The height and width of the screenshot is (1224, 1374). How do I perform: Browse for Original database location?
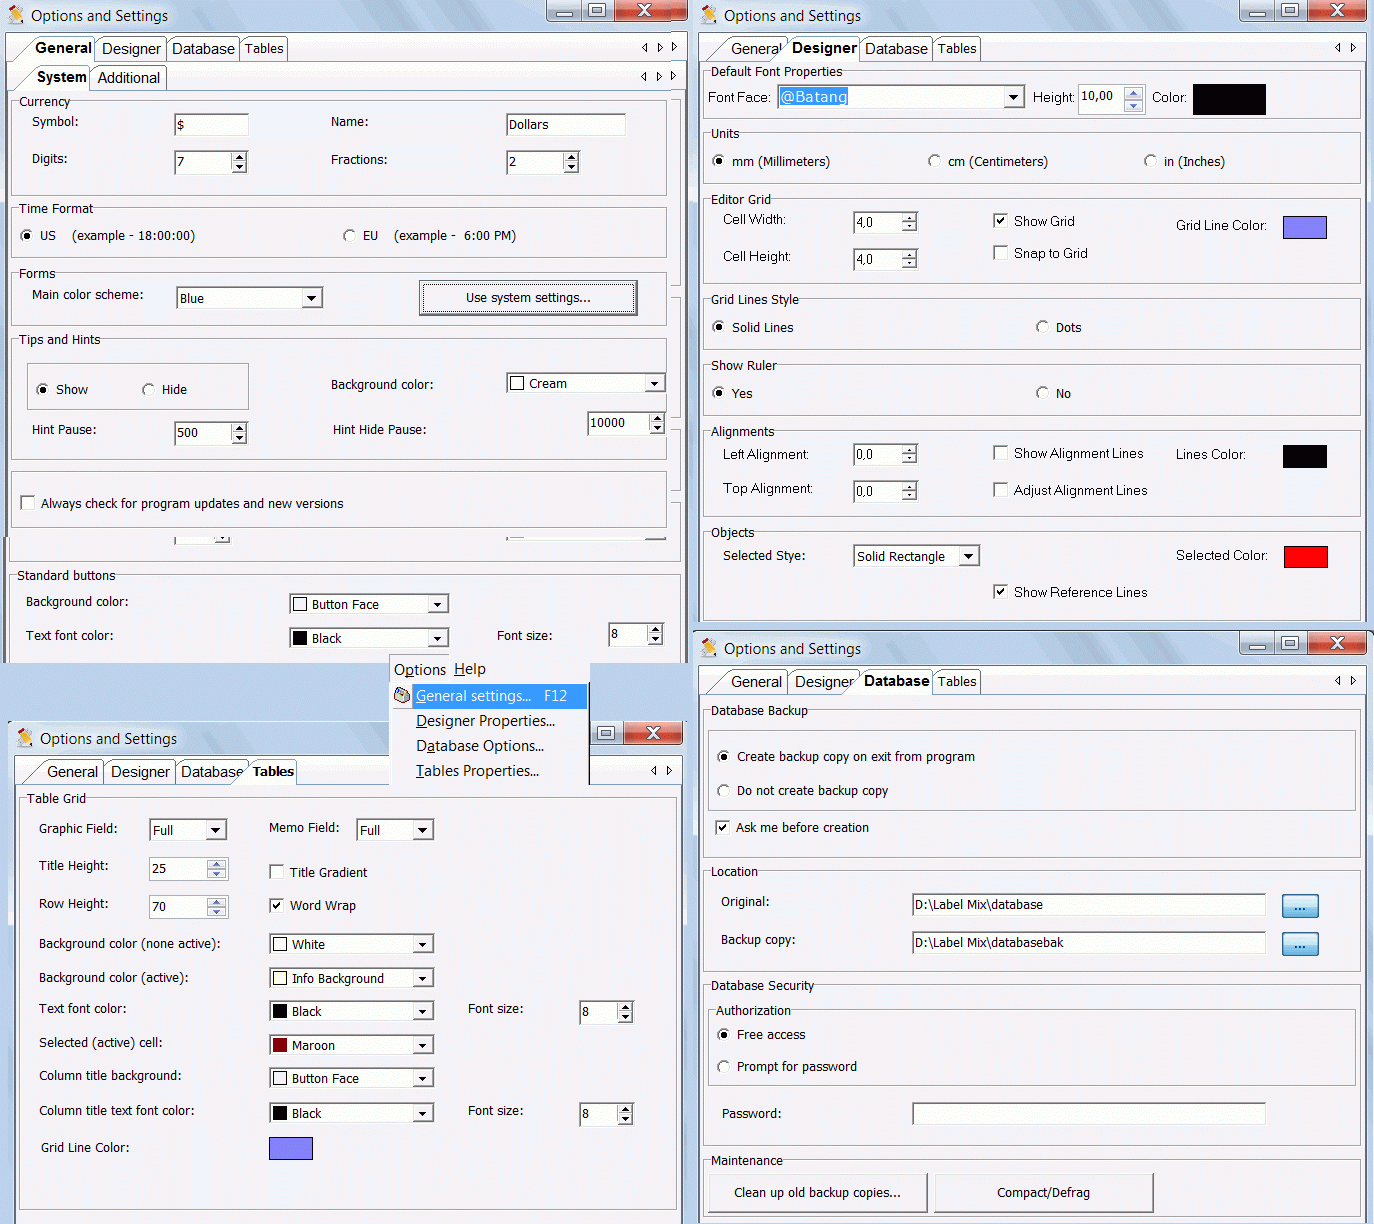(1300, 906)
